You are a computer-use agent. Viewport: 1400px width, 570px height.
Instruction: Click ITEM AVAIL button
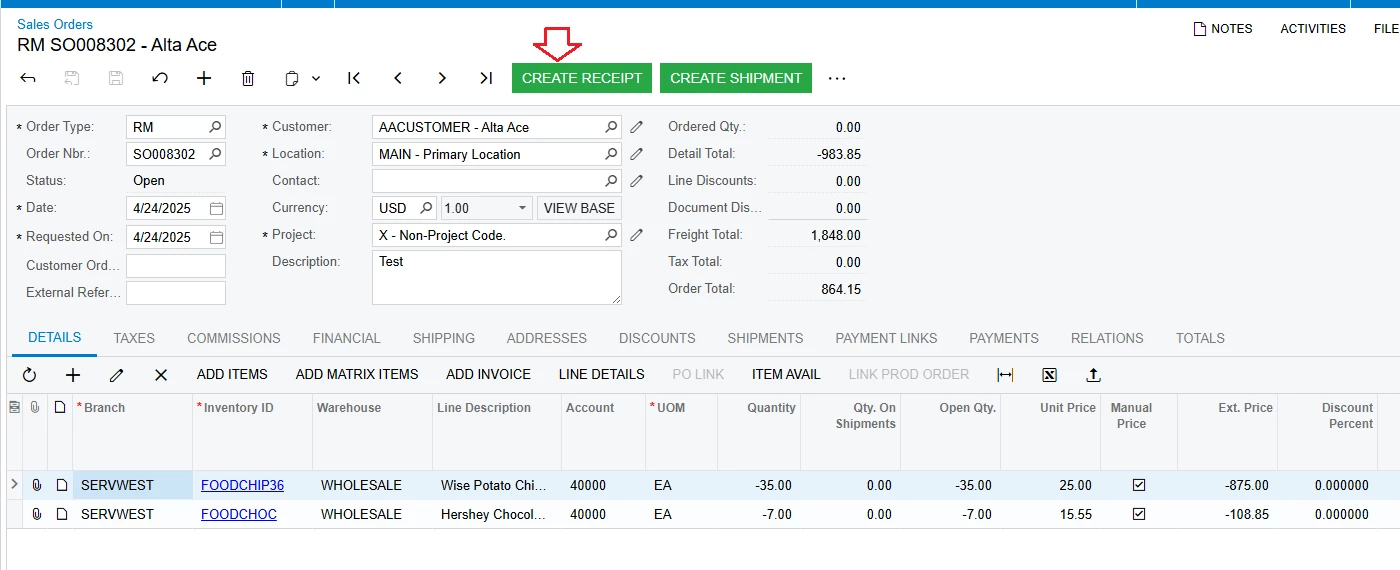pyautogui.click(x=786, y=374)
